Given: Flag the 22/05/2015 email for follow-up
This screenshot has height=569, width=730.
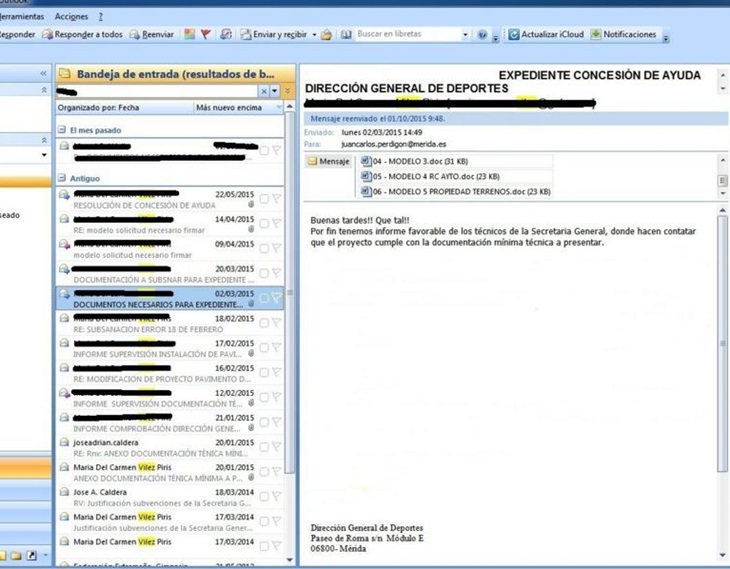Looking at the screenshot, I should [x=277, y=199].
